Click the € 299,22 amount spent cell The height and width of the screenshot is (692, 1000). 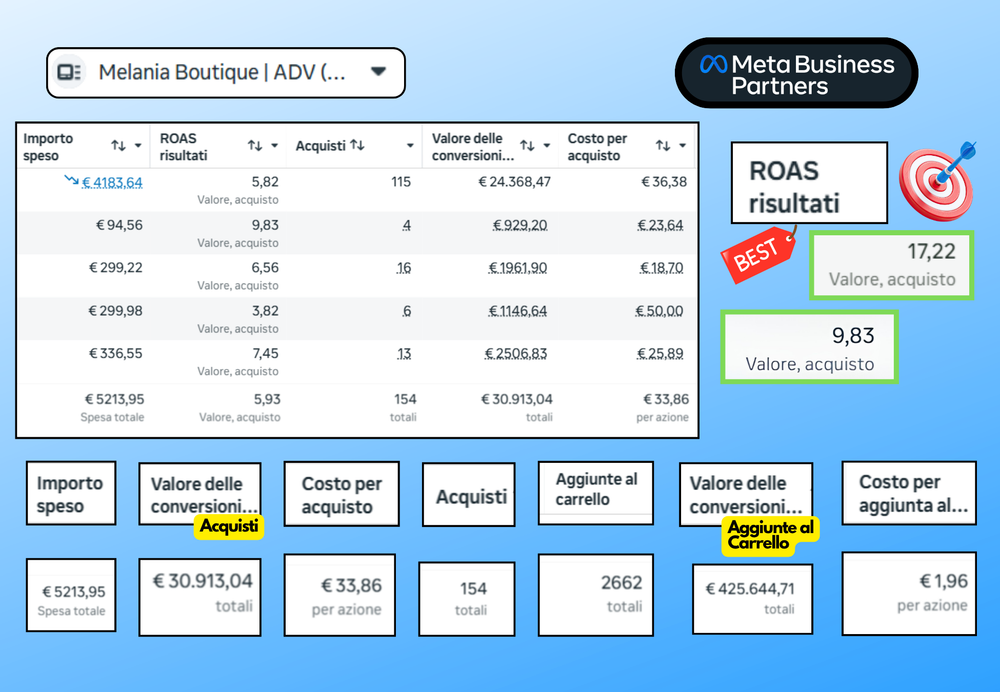(115, 268)
